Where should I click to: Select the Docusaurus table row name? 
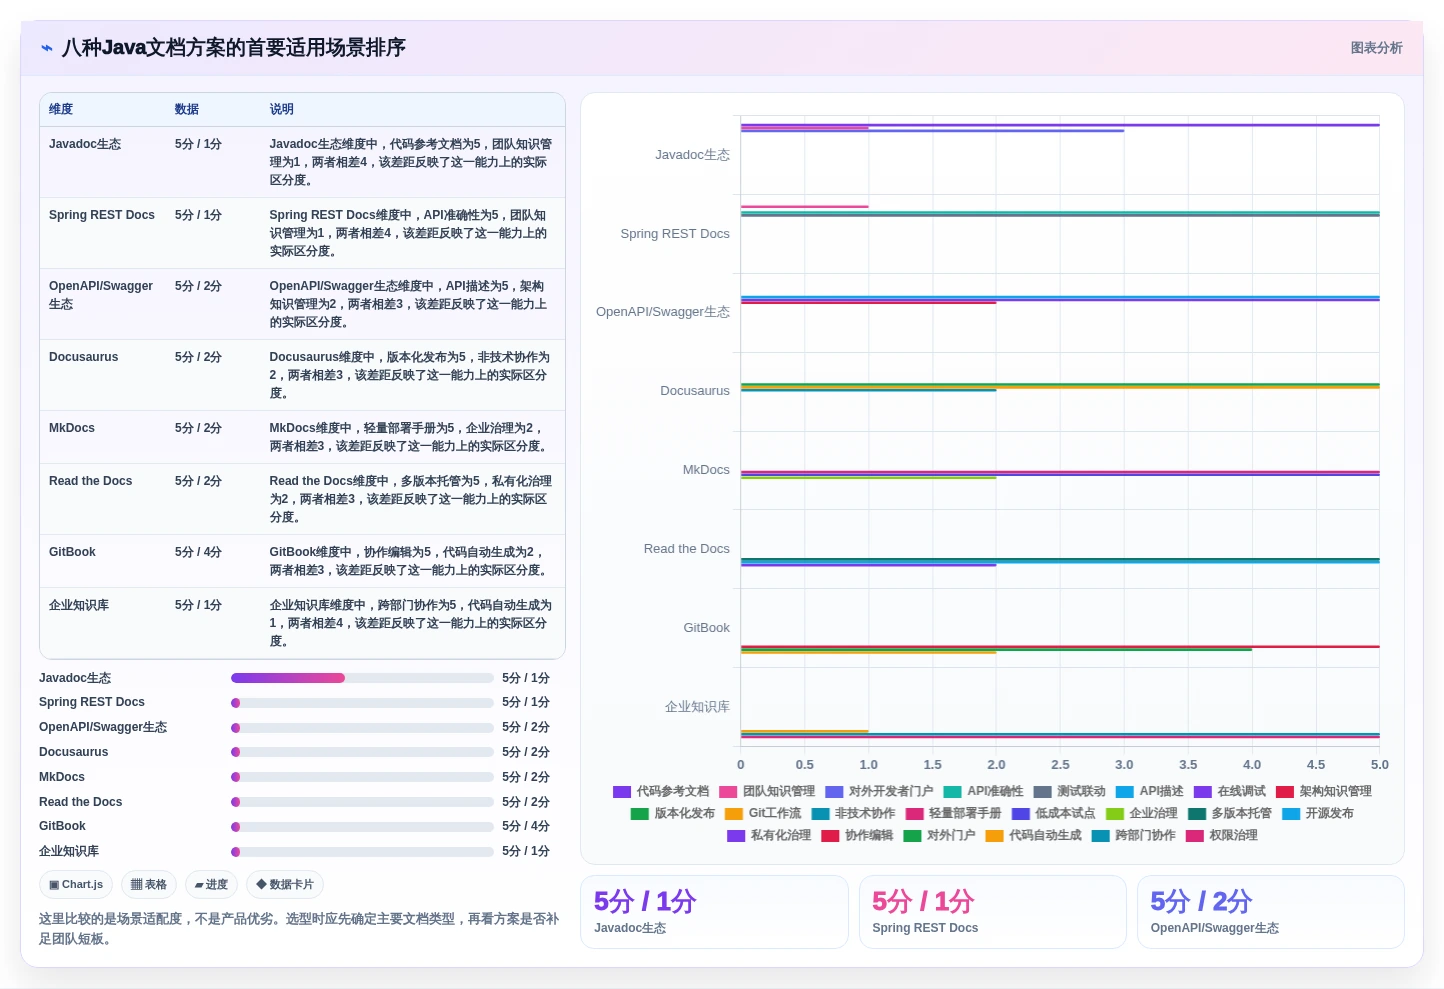(84, 357)
